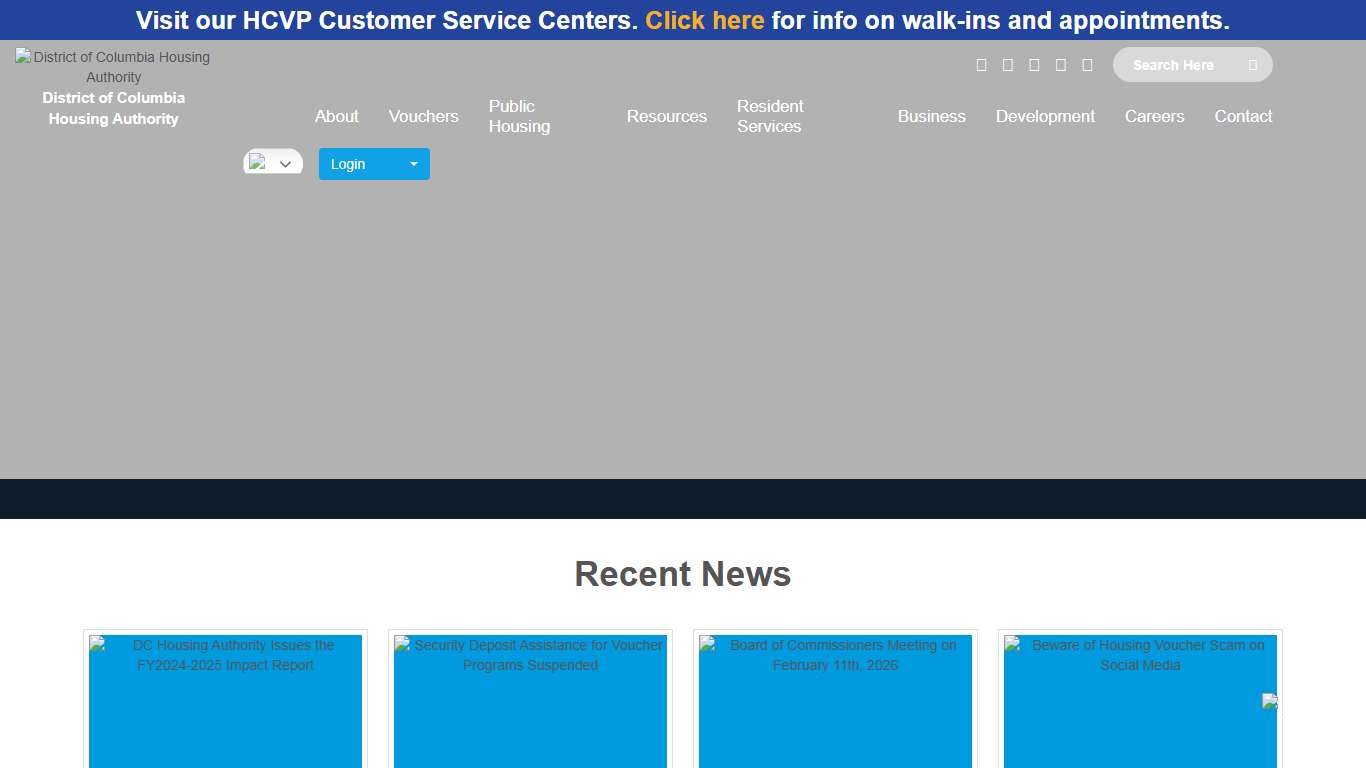Click the orange 'Click here' banner link
Screen dimensions: 1366x768
click(x=704, y=20)
